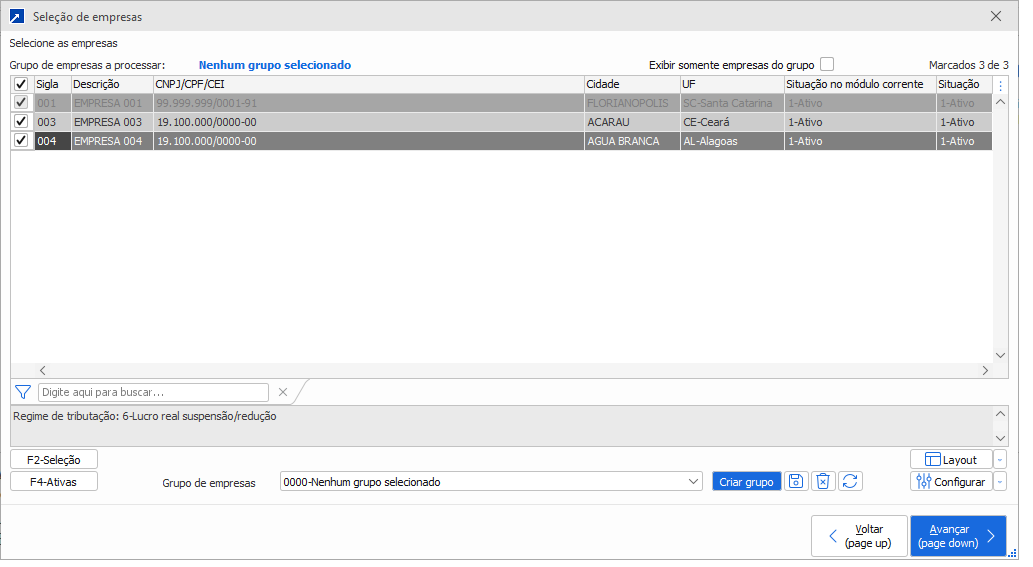Image resolution: width=1033 pixels, height=567 pixels.
Task: Click the delete group trash icon
Action: pyautogui.click(x=822, y=482)
